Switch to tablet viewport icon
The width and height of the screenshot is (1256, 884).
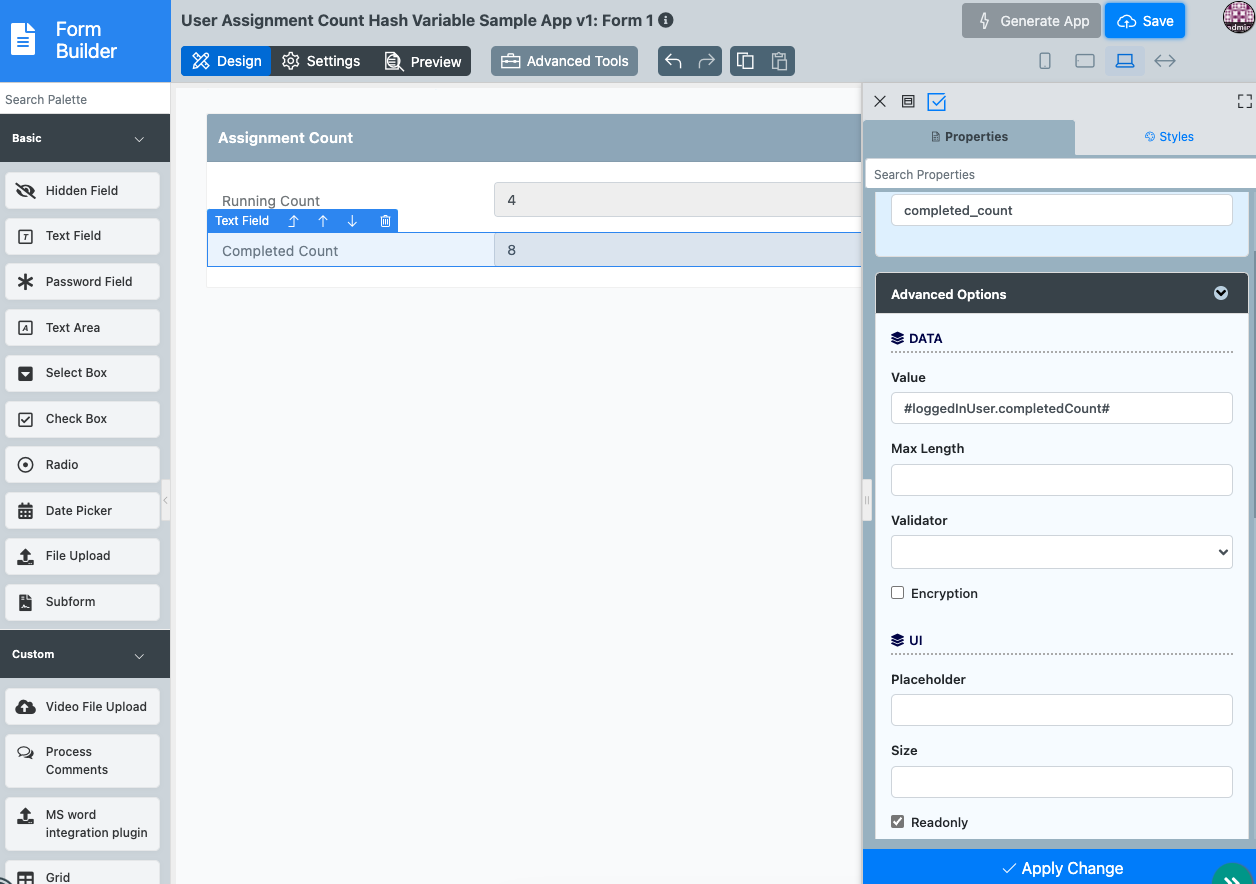(1085, 61)
